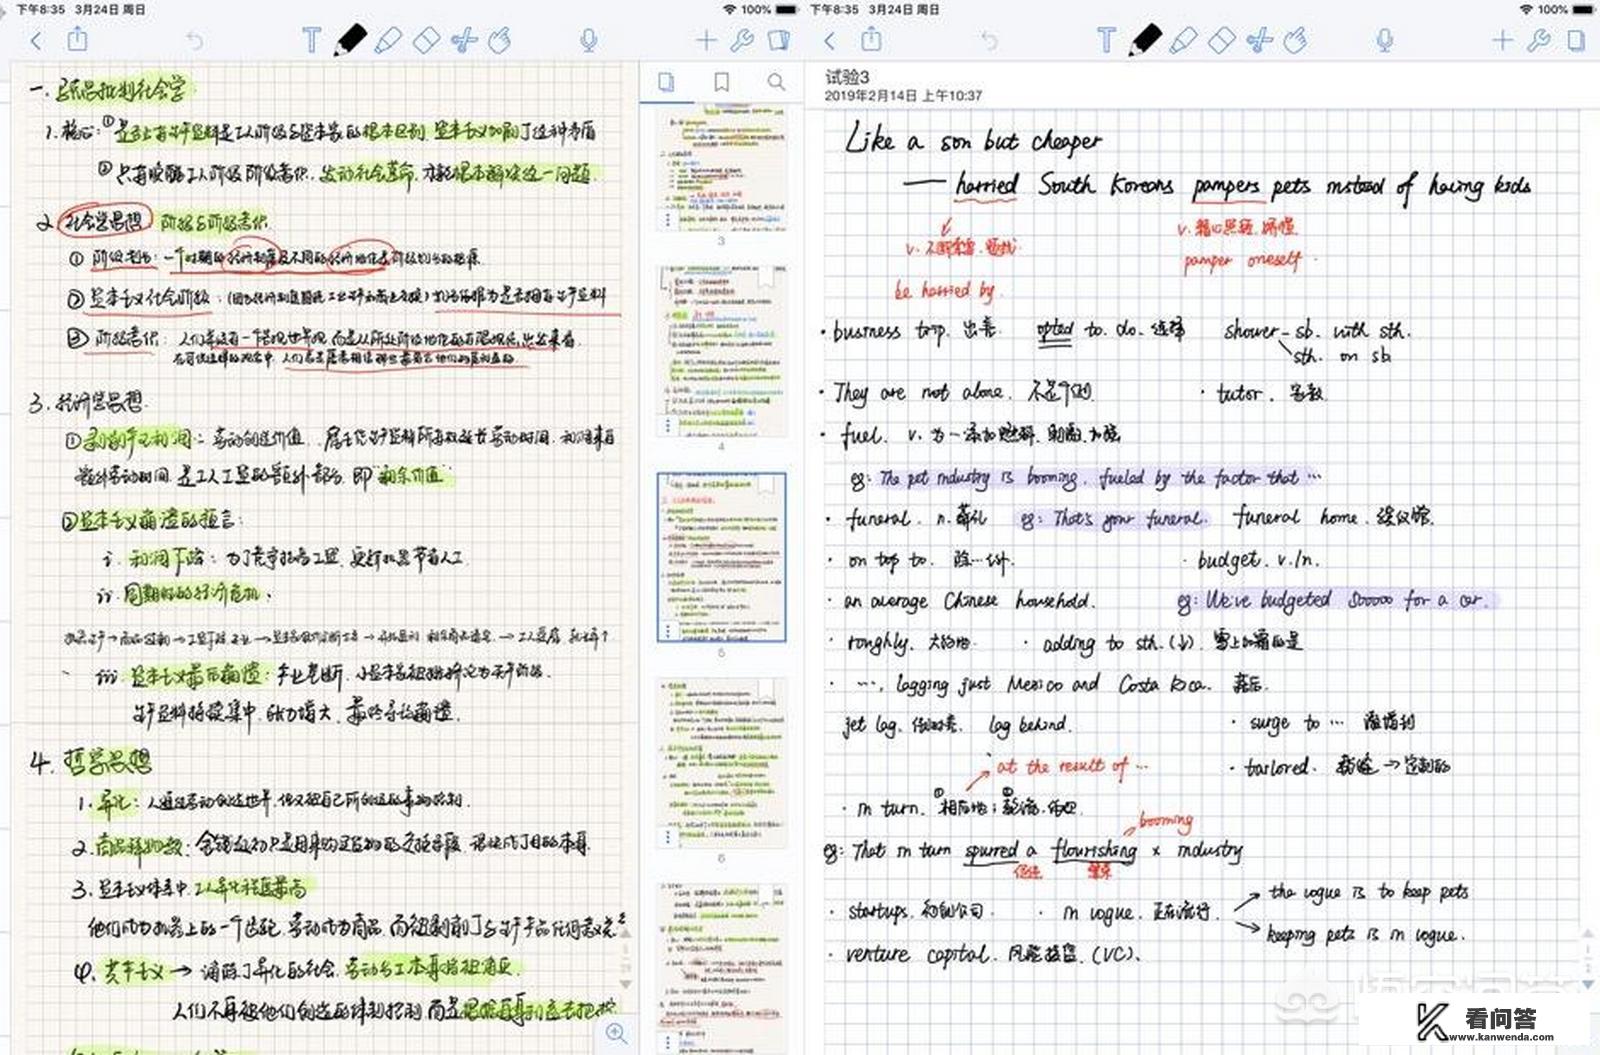Select the Text tool in left note
The image size is (1600, 1055).
[311, 40]
